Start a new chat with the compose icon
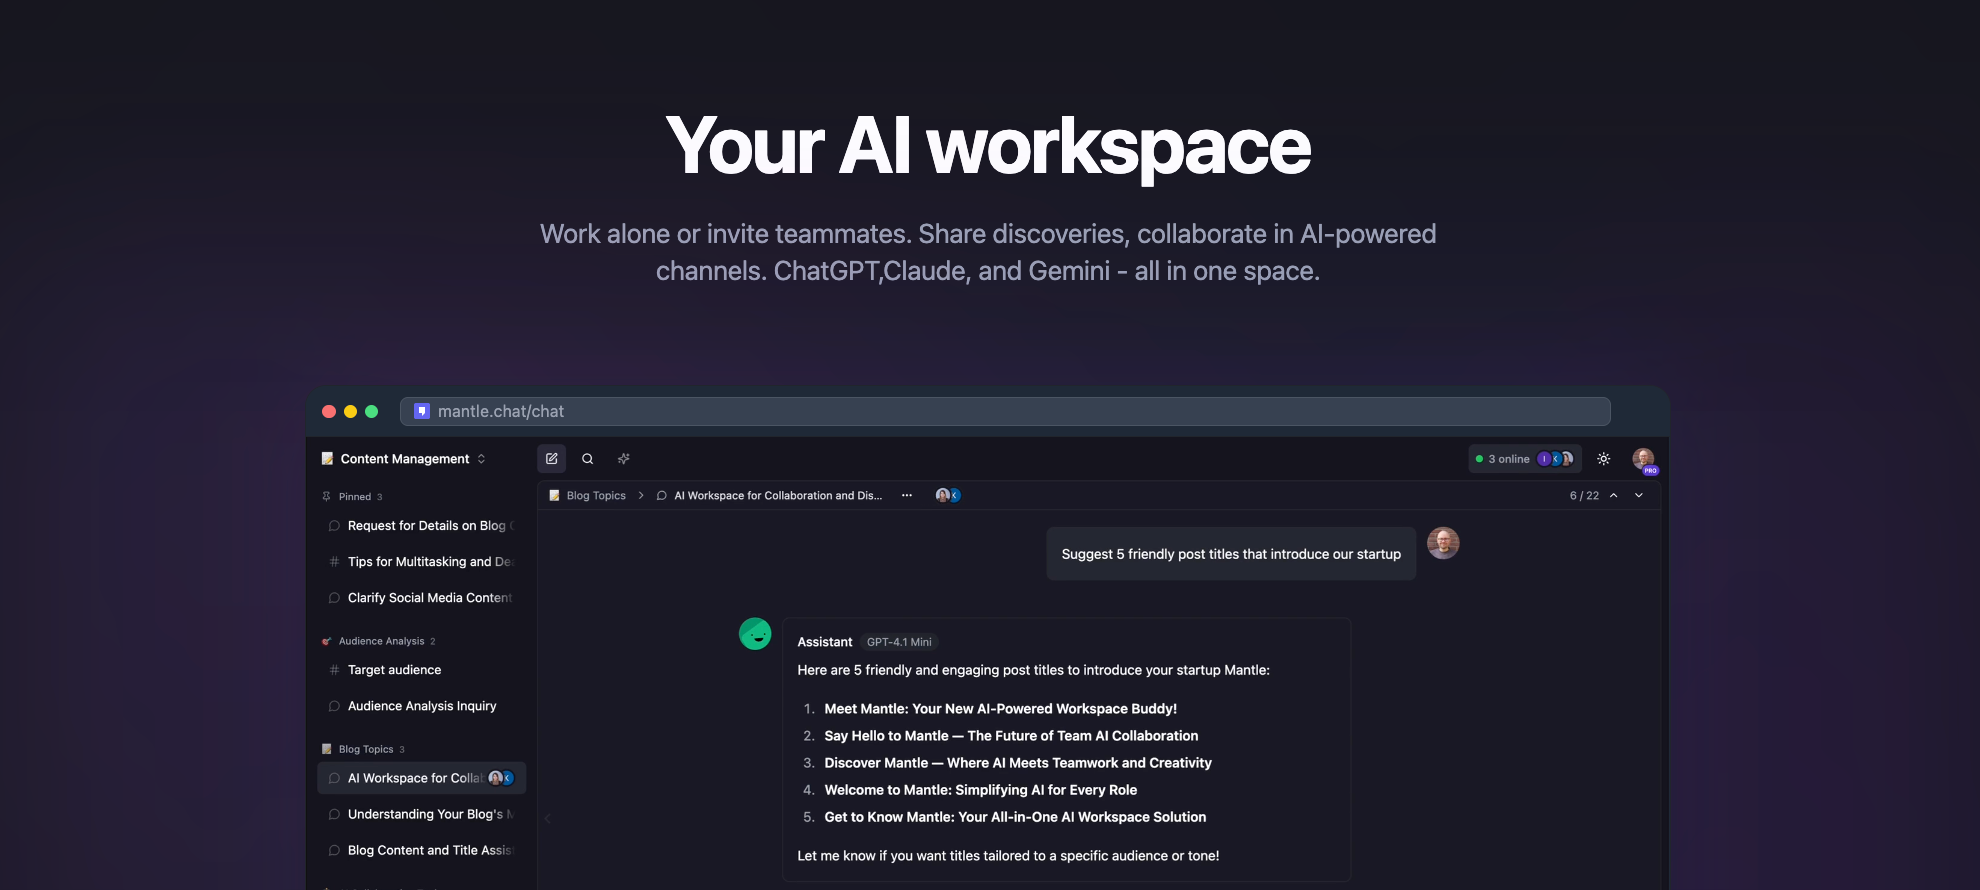The height and width of the screenshot is (890, 1980). click(552, 459)
